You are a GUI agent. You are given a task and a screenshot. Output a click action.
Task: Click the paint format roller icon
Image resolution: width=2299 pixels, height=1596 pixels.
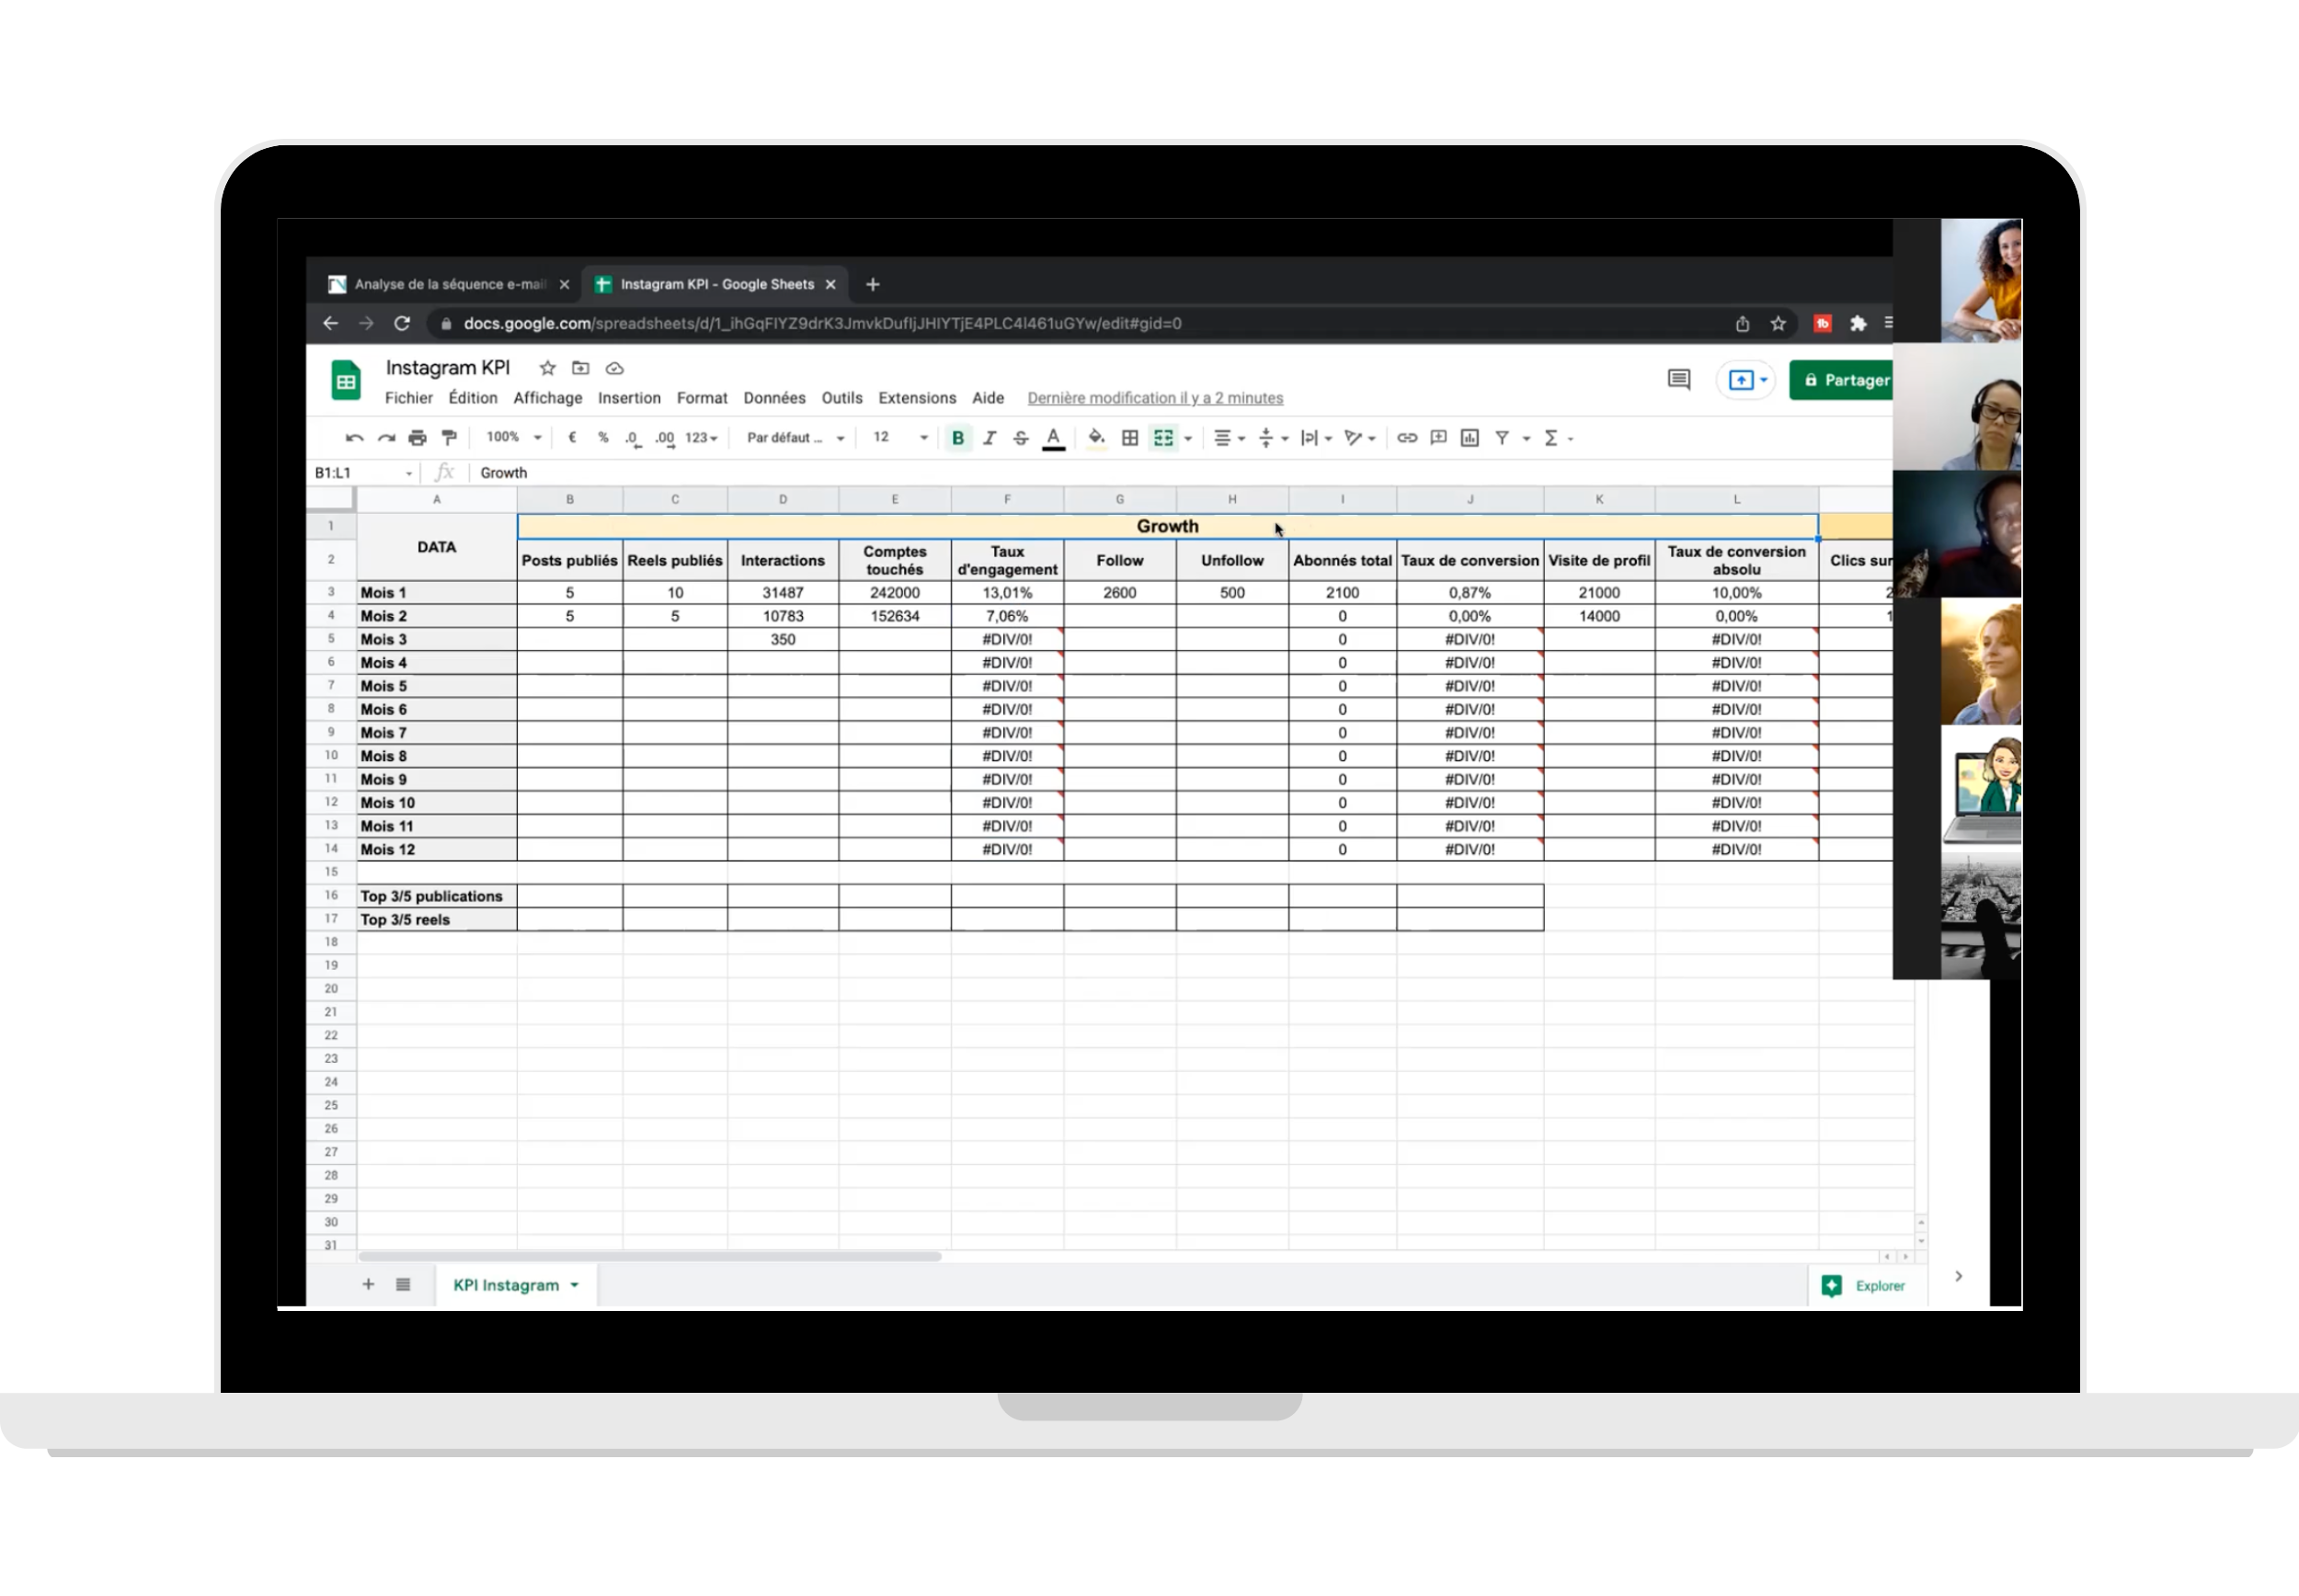pos(449,438)
